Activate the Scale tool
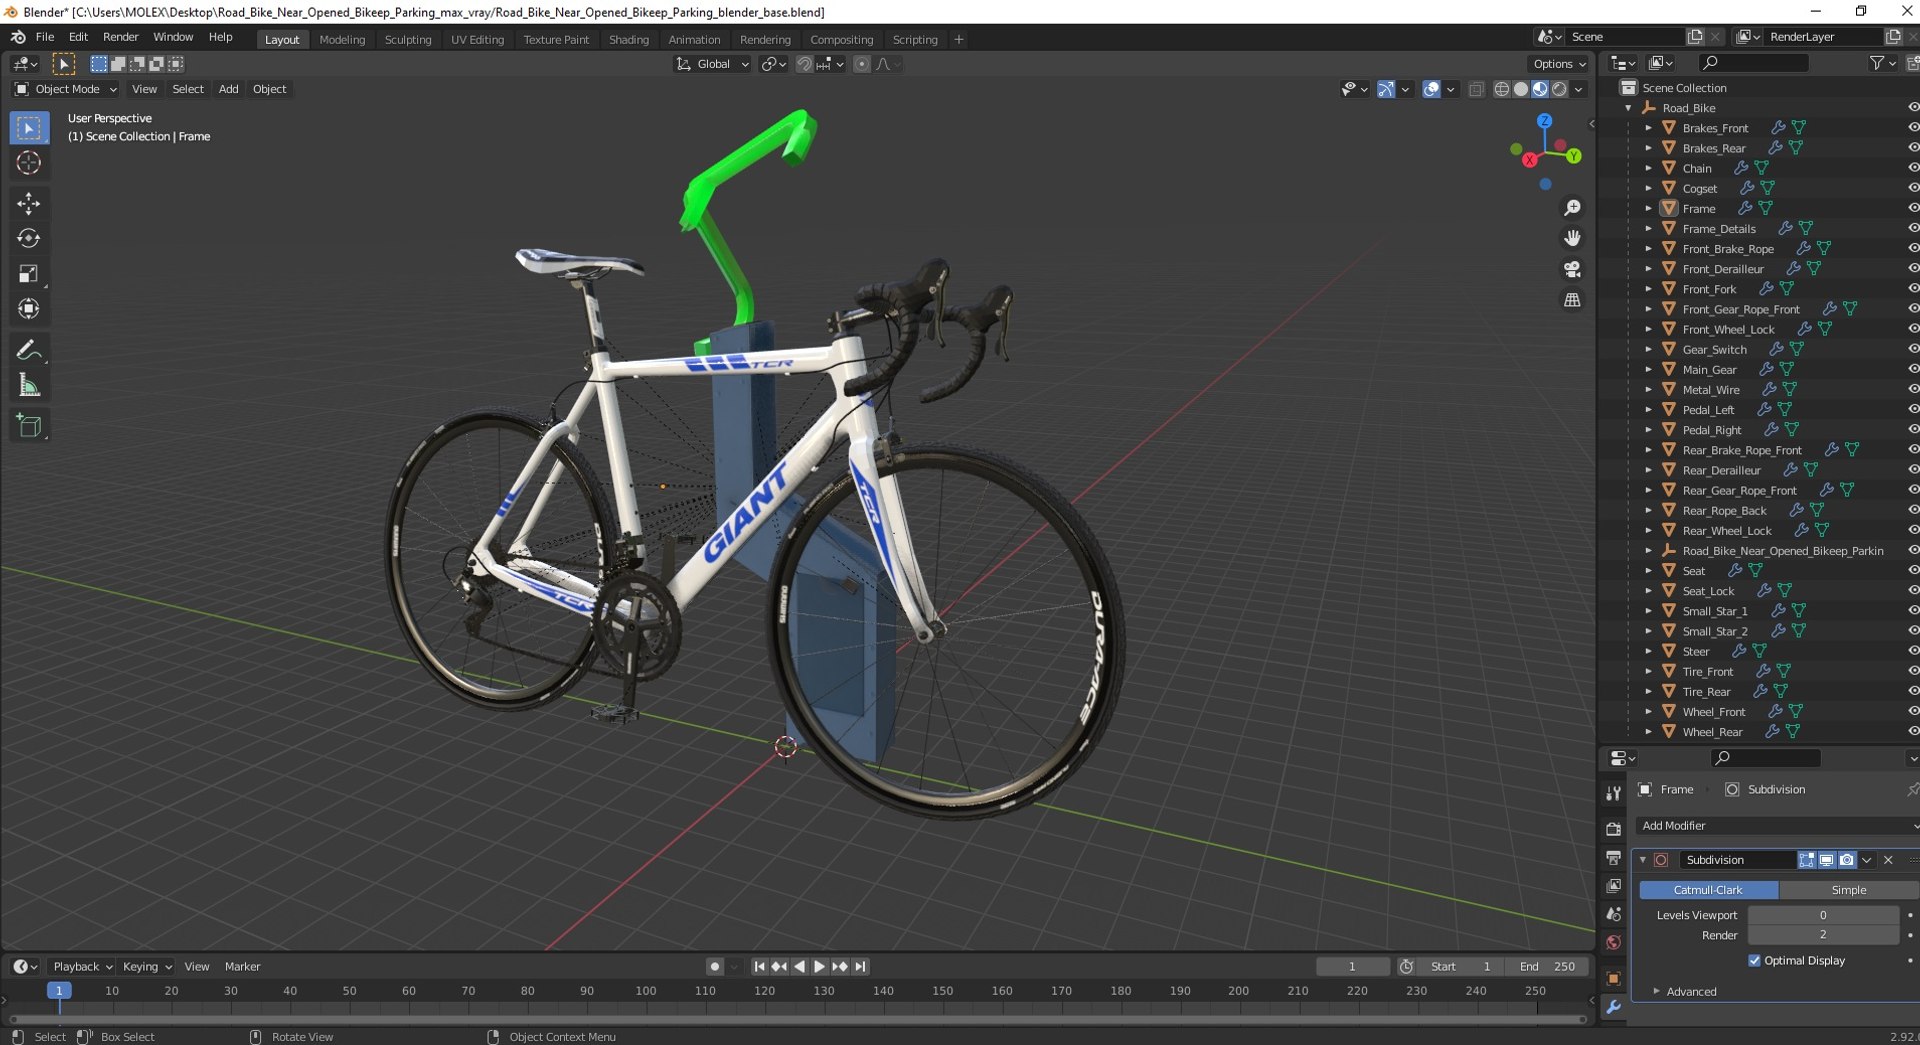 click(29, 273)
